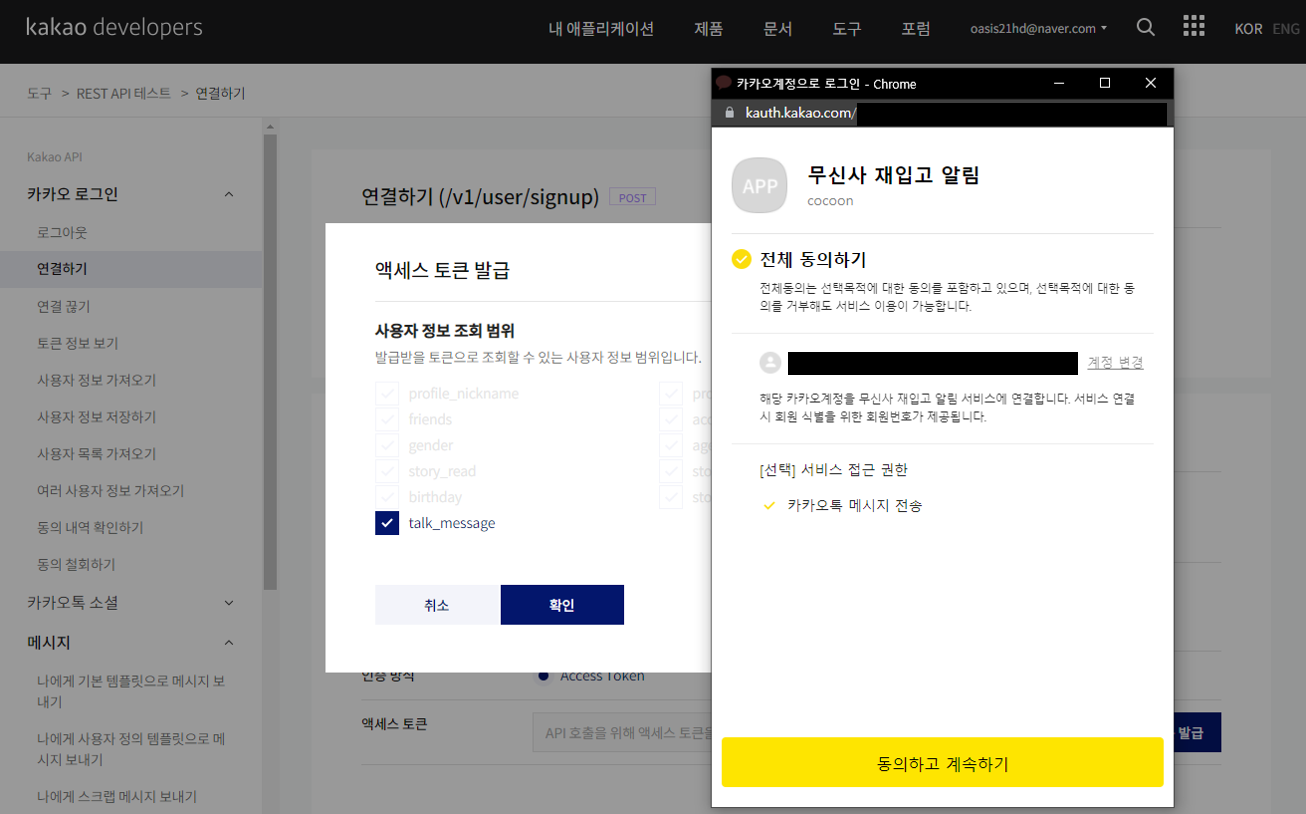
Task: Select 여러 사용자 정보 가져오기 in sidebar
Action: point(110,490)
